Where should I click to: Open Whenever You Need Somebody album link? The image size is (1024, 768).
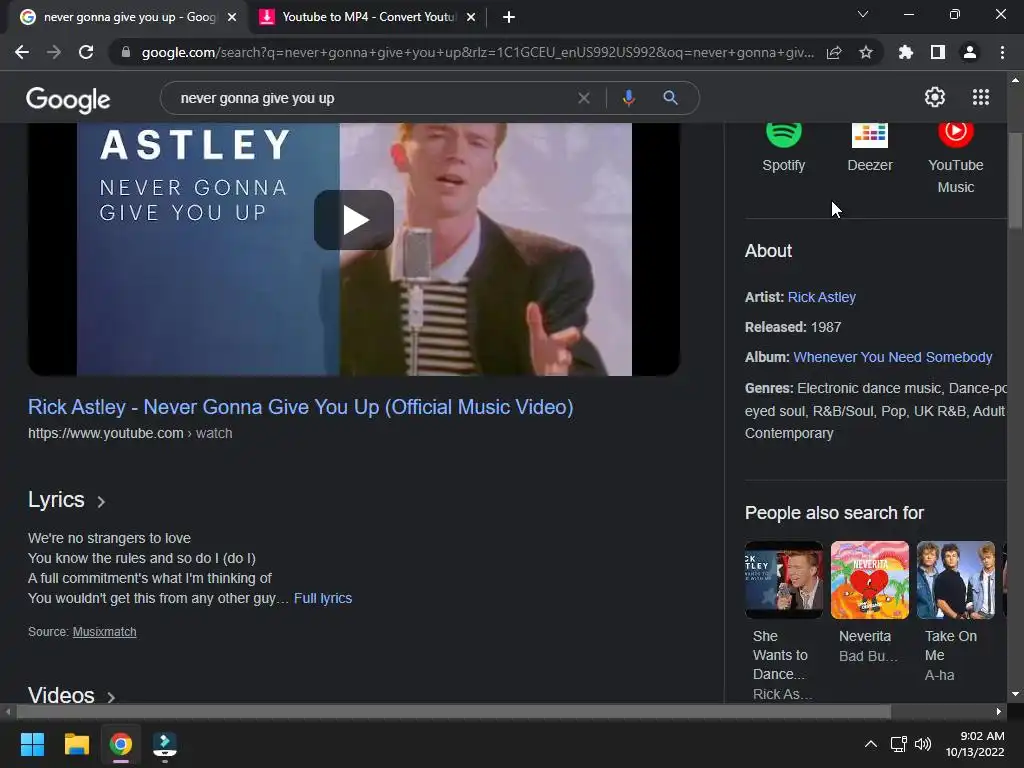[893, 357]
